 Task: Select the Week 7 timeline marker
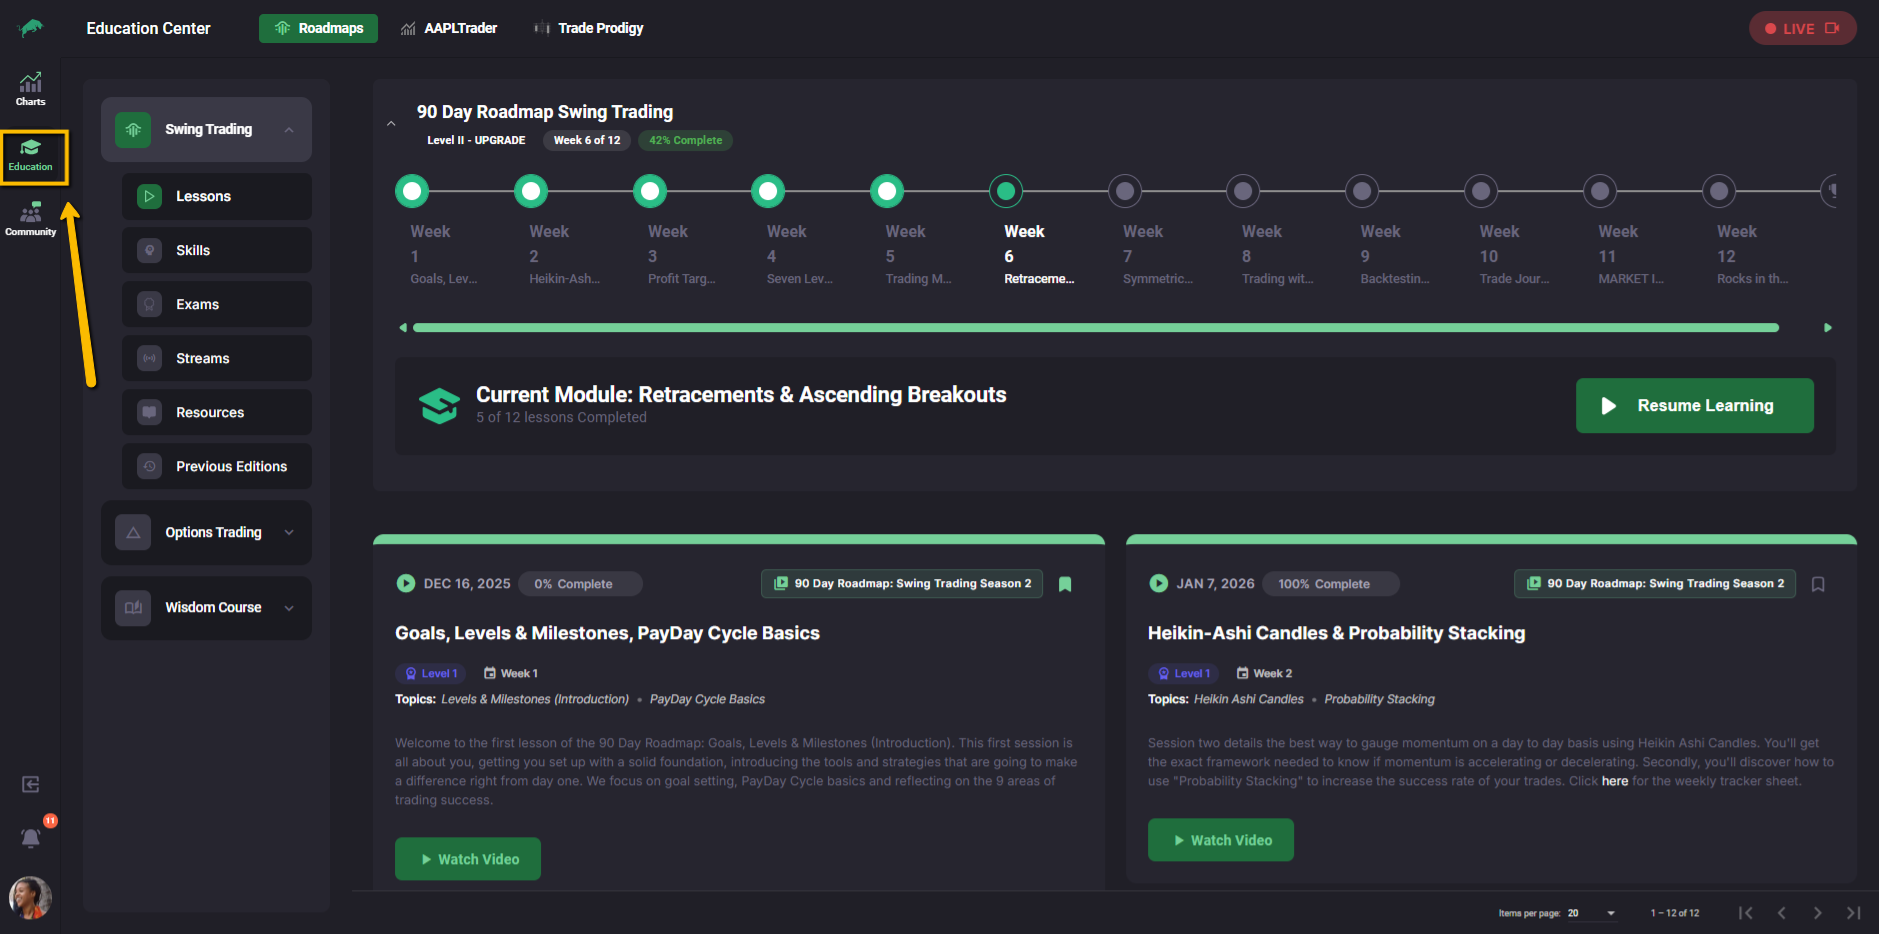[1125, 190]
